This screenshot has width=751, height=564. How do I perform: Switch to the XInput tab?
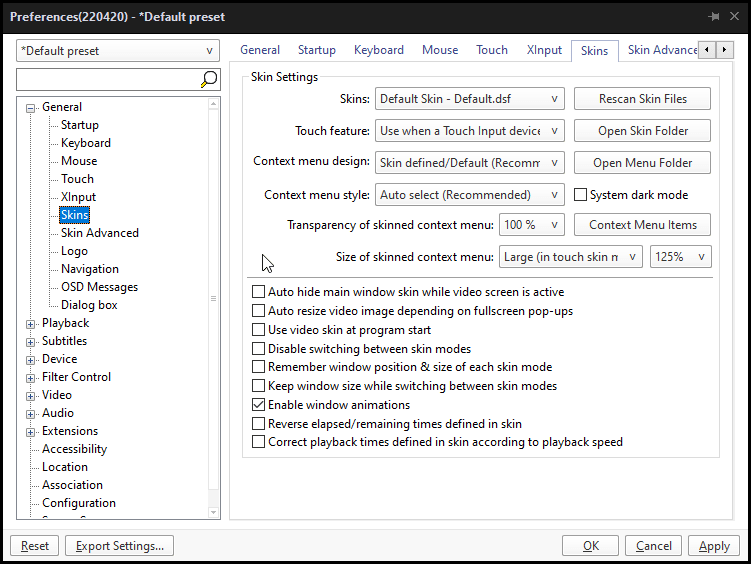pos(545,50)
